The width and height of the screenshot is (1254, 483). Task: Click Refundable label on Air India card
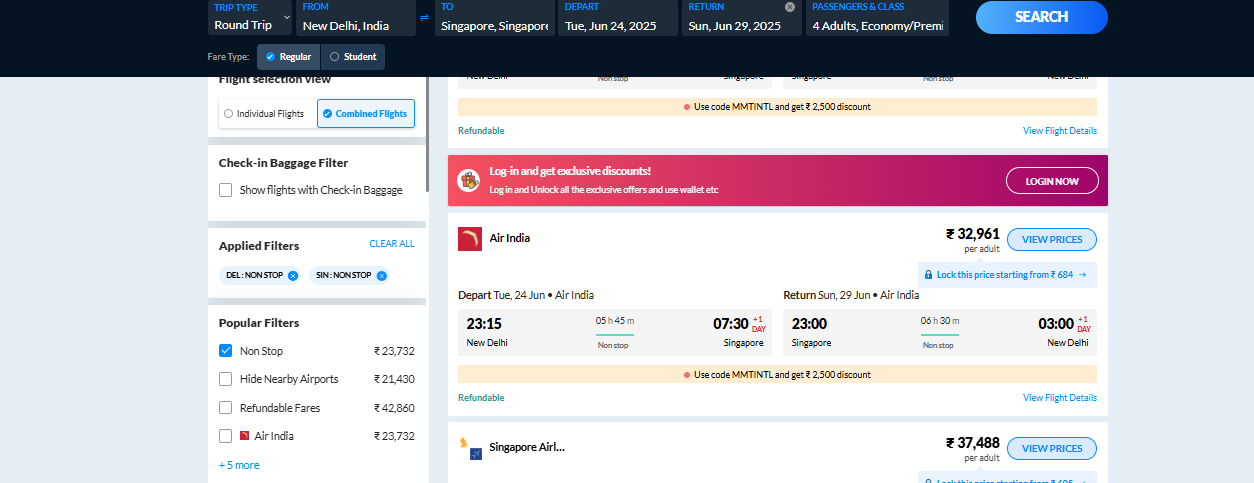481,398
